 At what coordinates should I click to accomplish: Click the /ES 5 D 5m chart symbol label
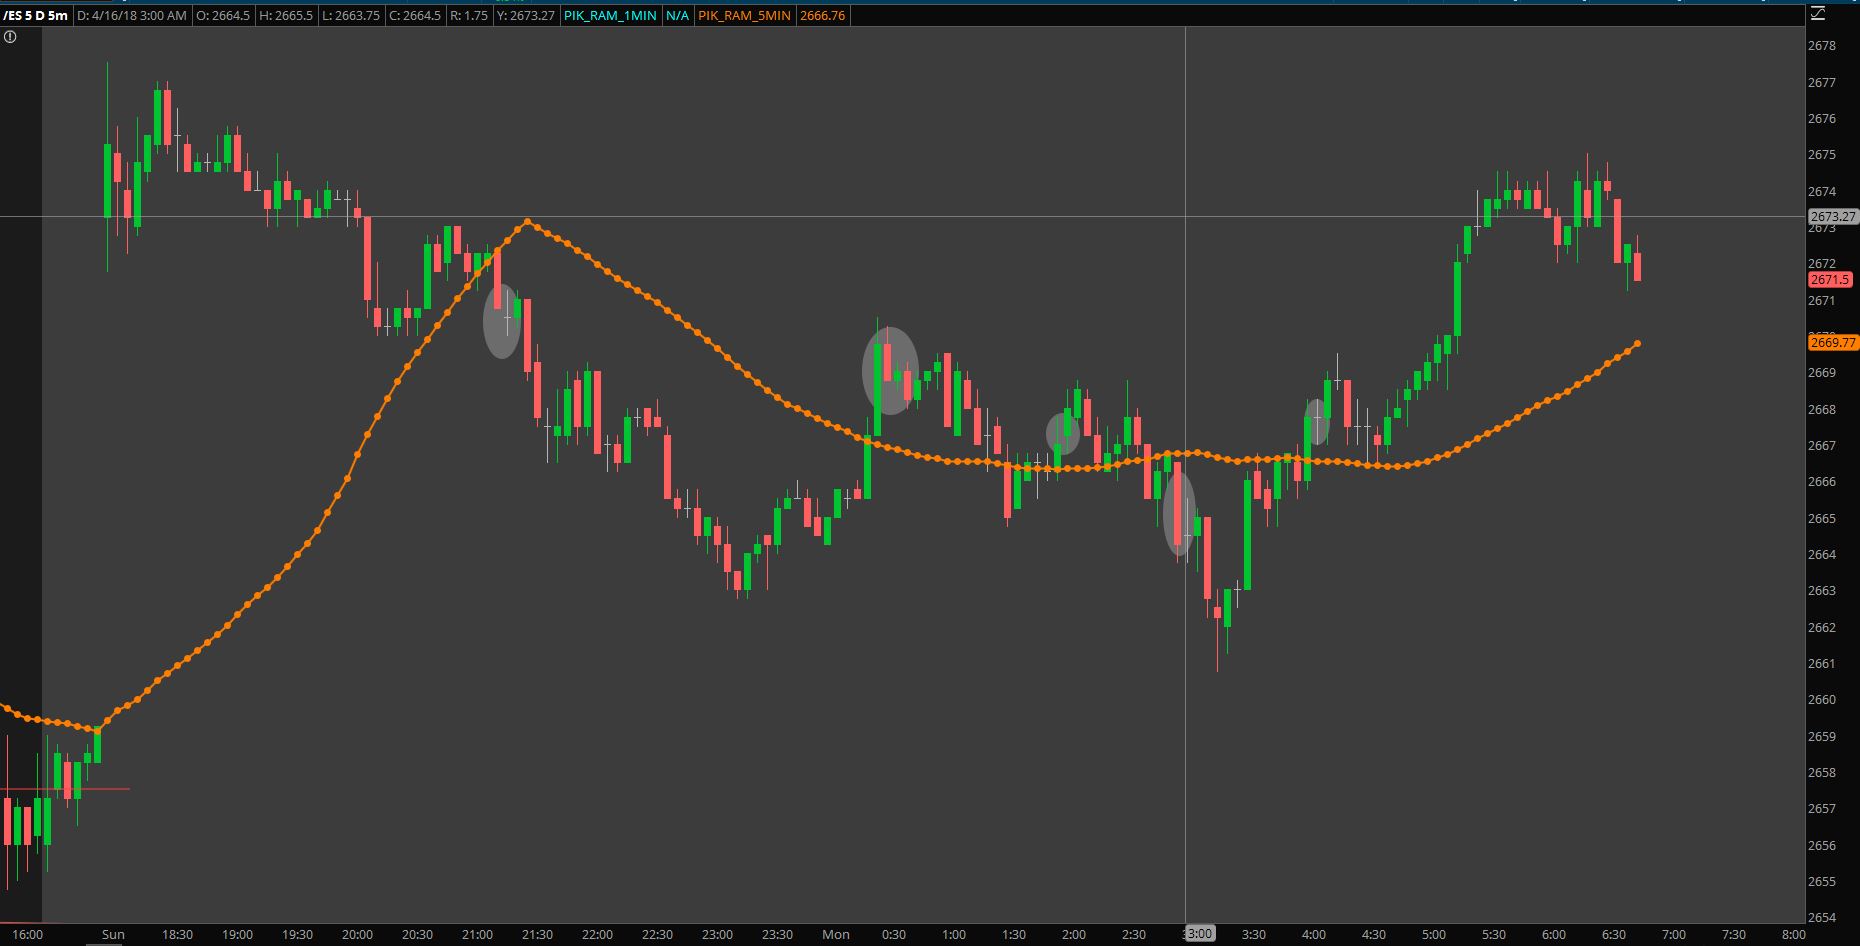point(36,16)
